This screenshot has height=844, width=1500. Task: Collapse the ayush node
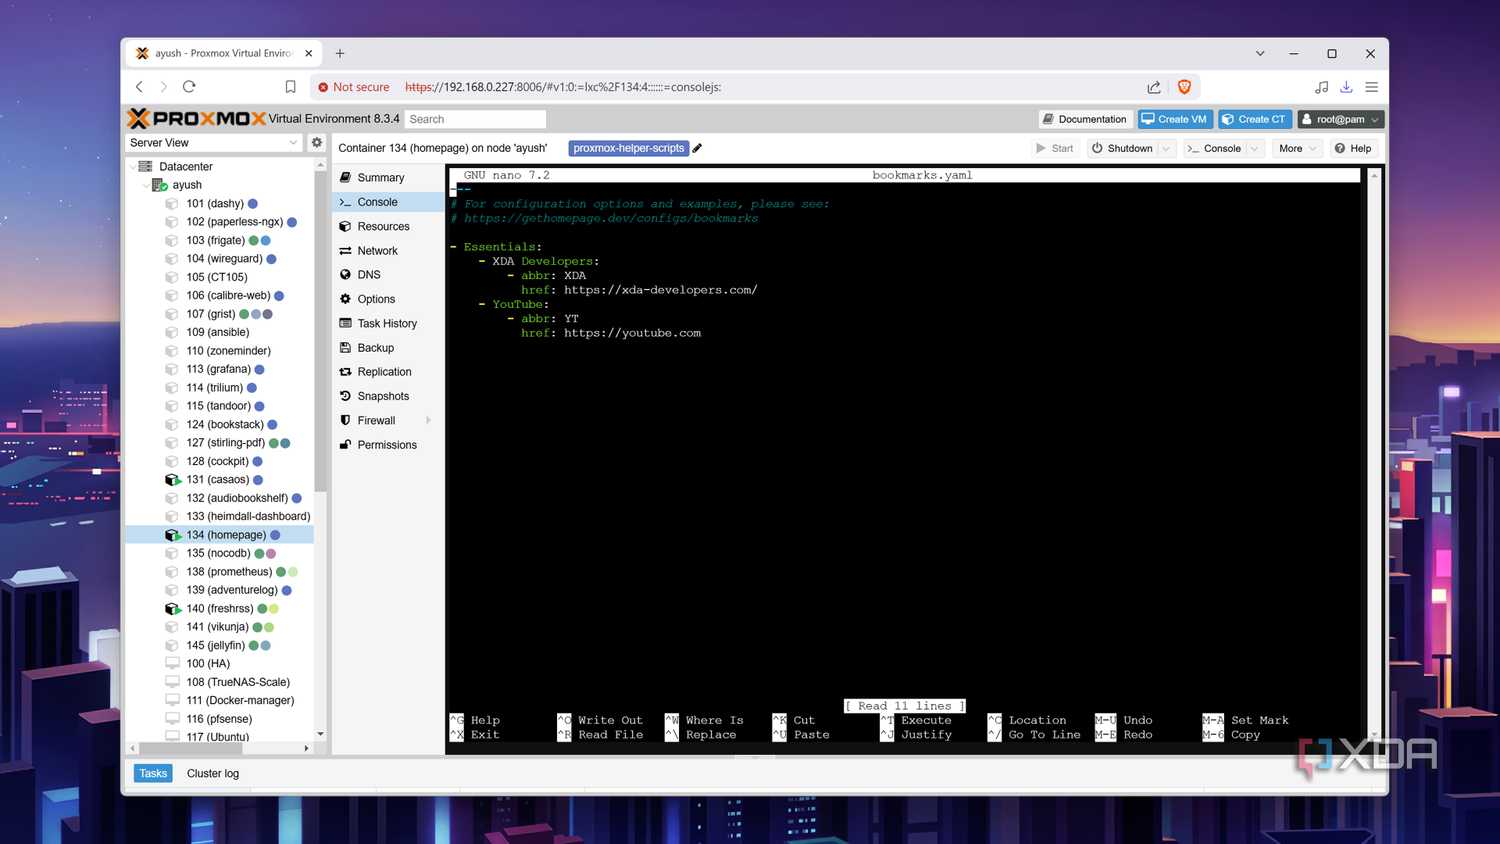click(146, 185)
